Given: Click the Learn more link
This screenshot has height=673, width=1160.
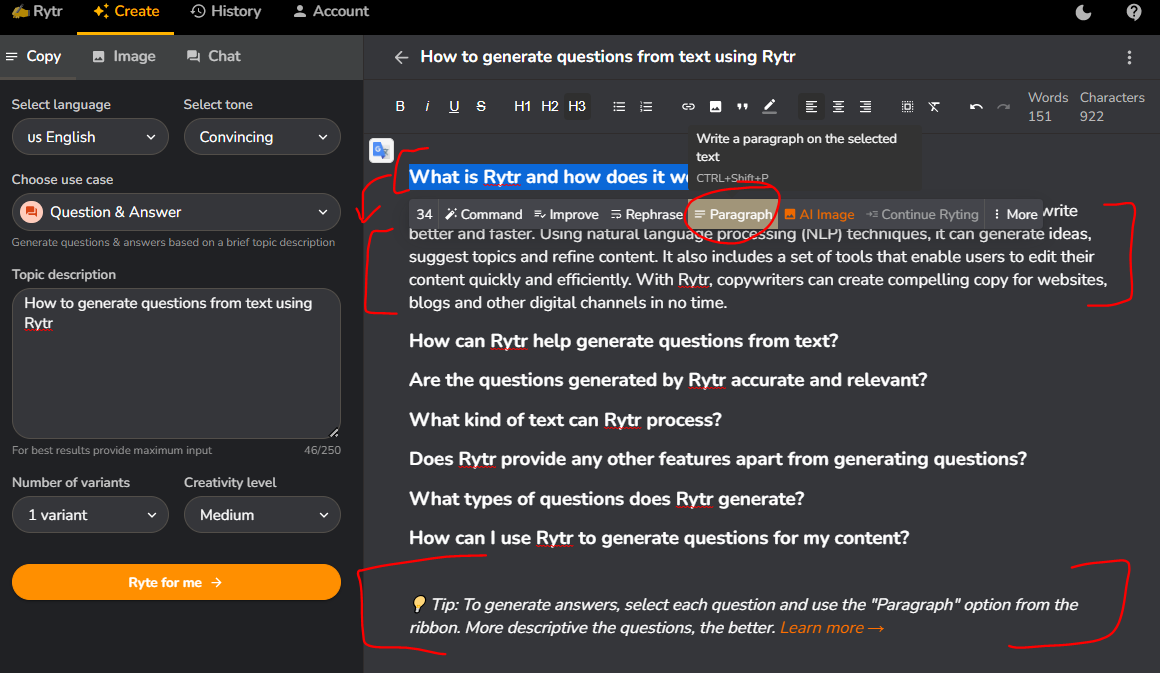Looking at the screenshot, I should [x=832, y=628].
